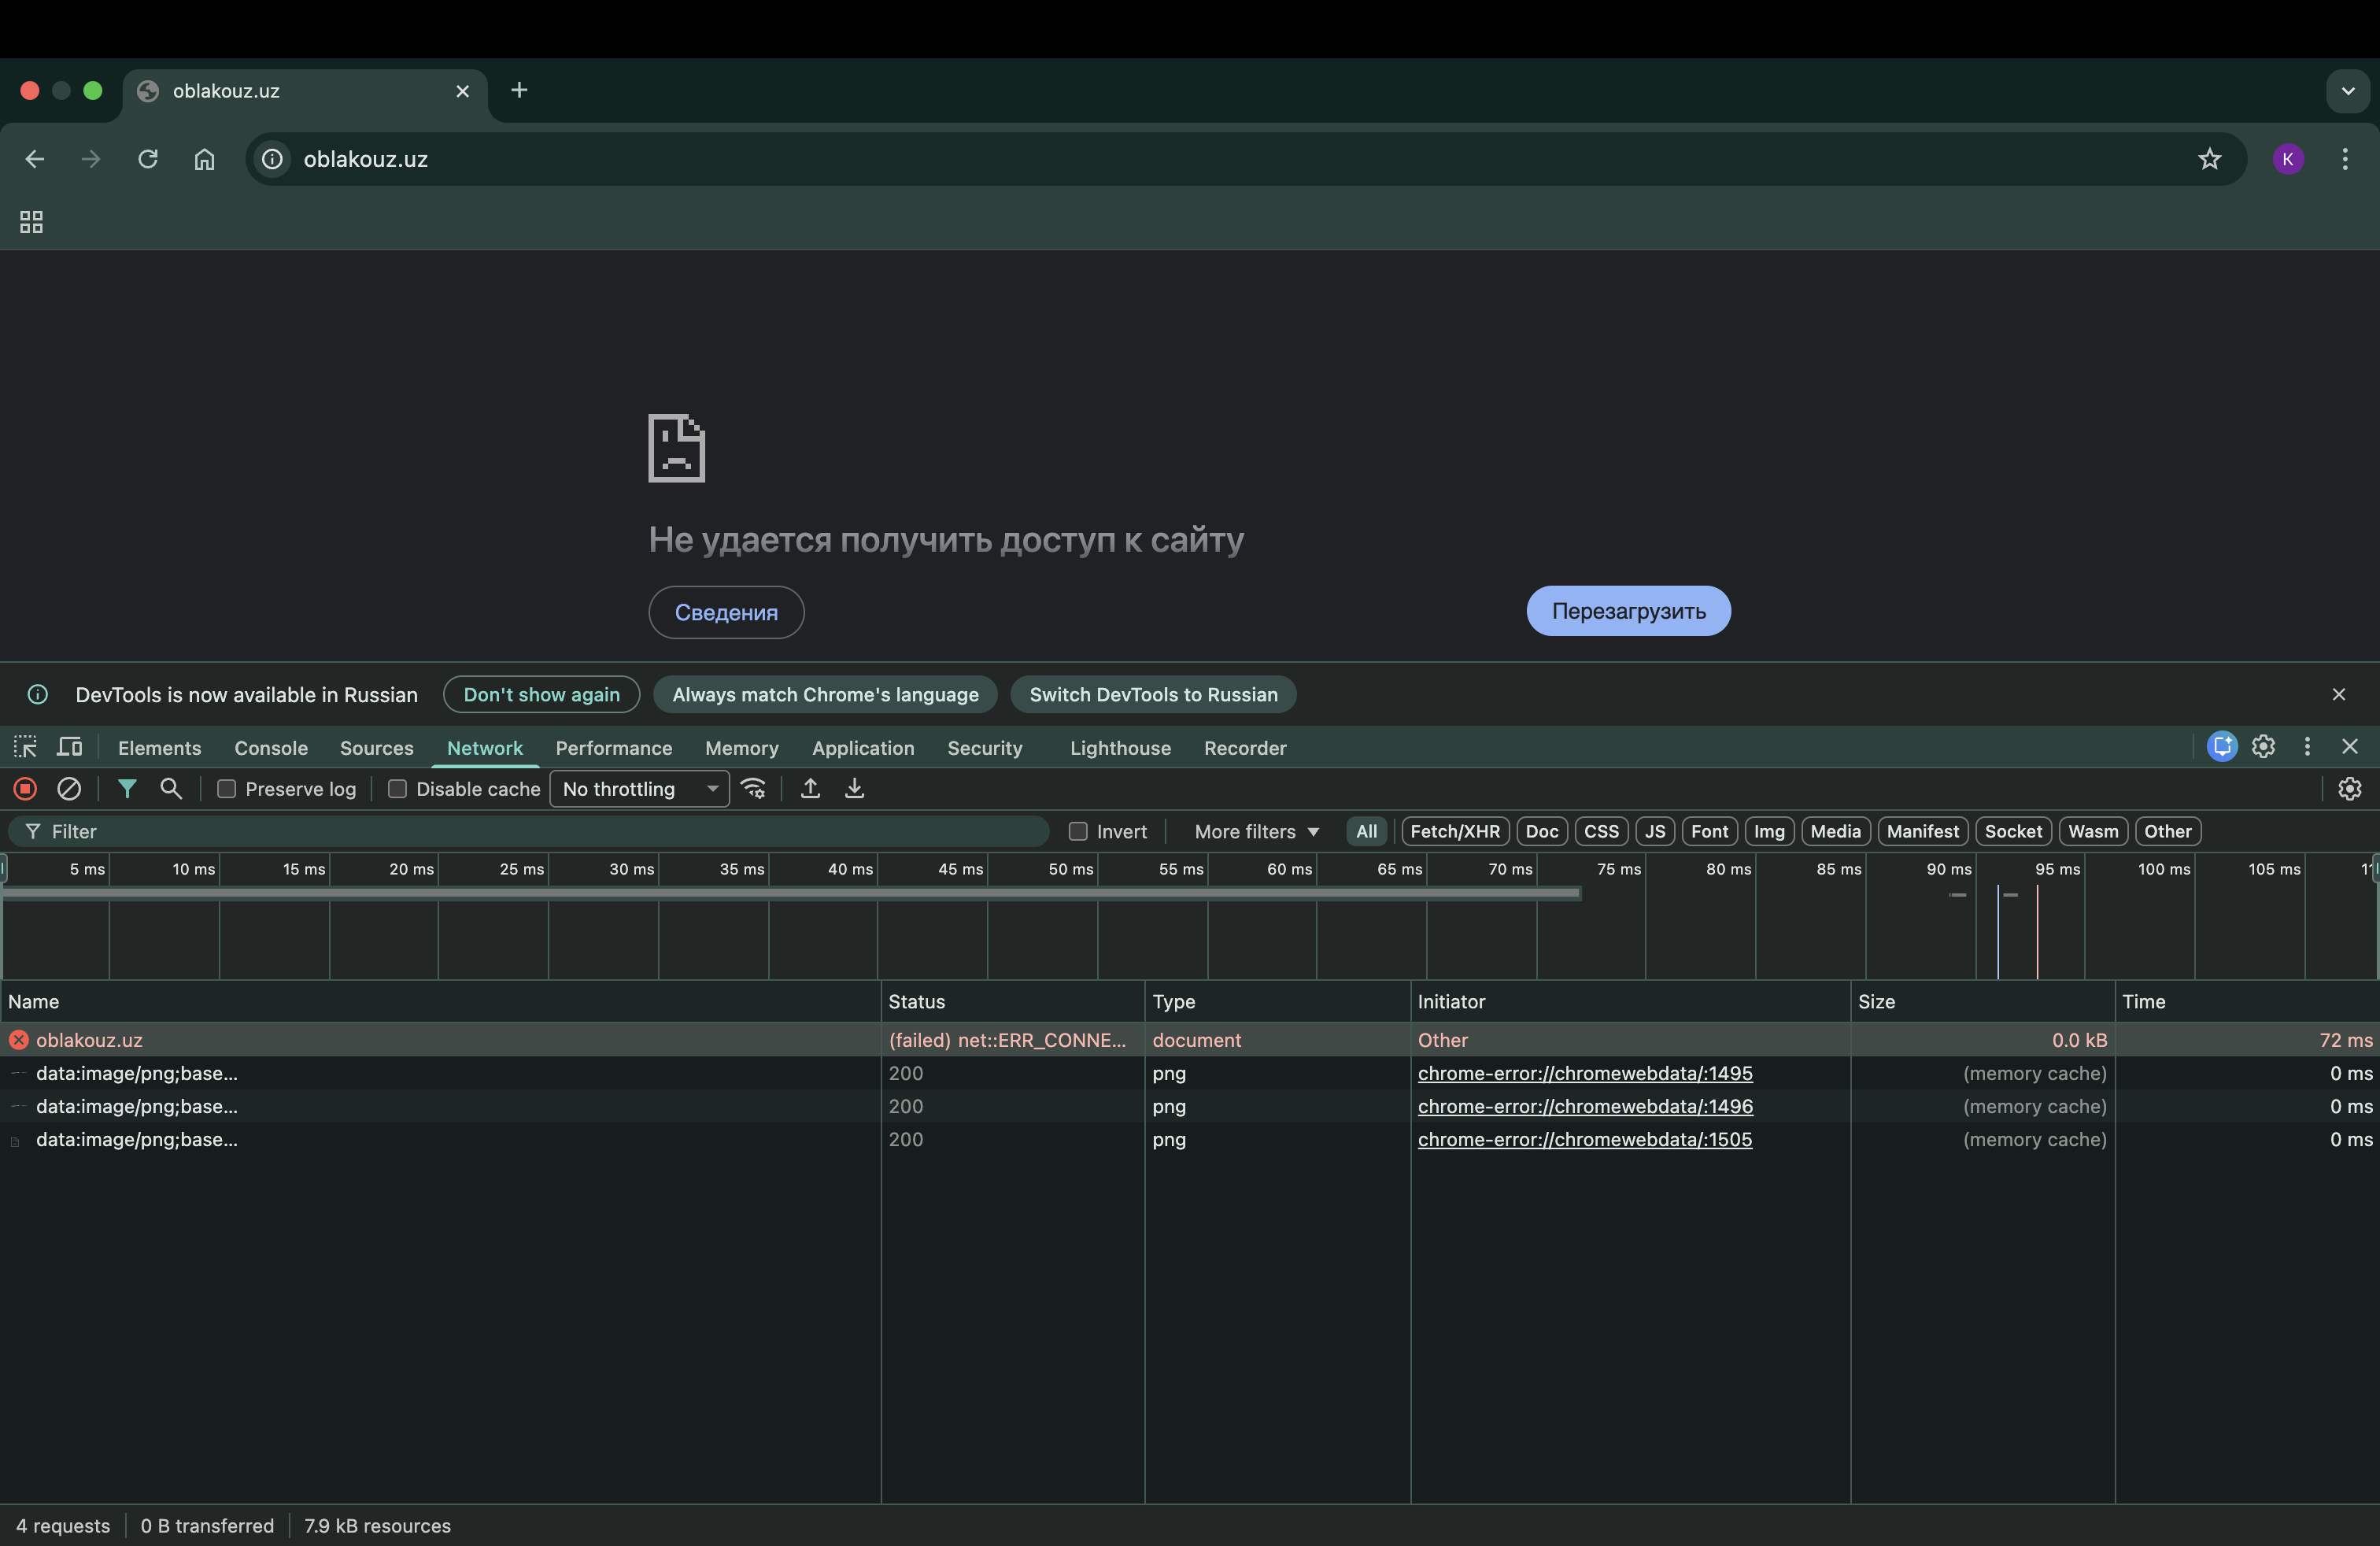The image size is (2380, 1546).
Task: Click the stop recording network log icon
Action: coord(26,789)
